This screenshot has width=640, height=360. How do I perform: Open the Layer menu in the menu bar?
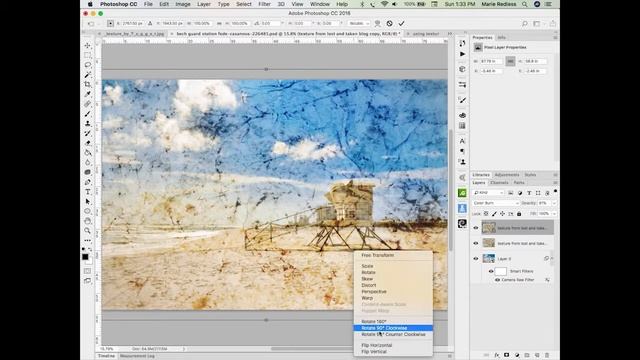point(204,4)
